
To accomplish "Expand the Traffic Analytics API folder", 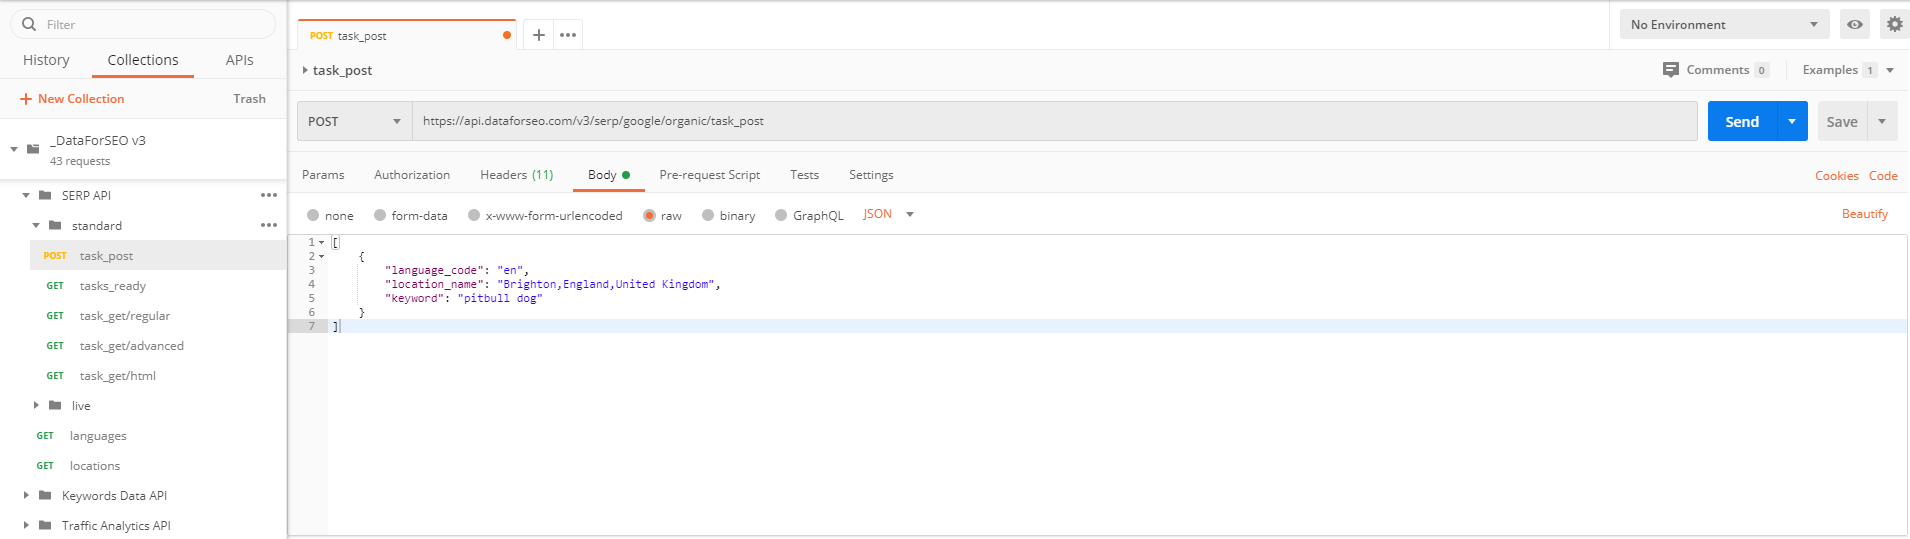I will (26, 525).
